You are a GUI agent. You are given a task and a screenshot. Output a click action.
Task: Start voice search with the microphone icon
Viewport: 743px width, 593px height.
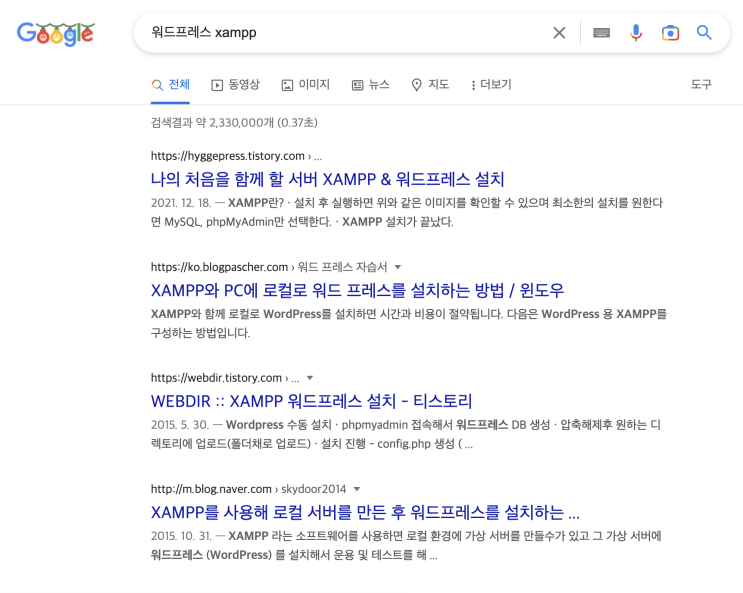coord(636,33)
